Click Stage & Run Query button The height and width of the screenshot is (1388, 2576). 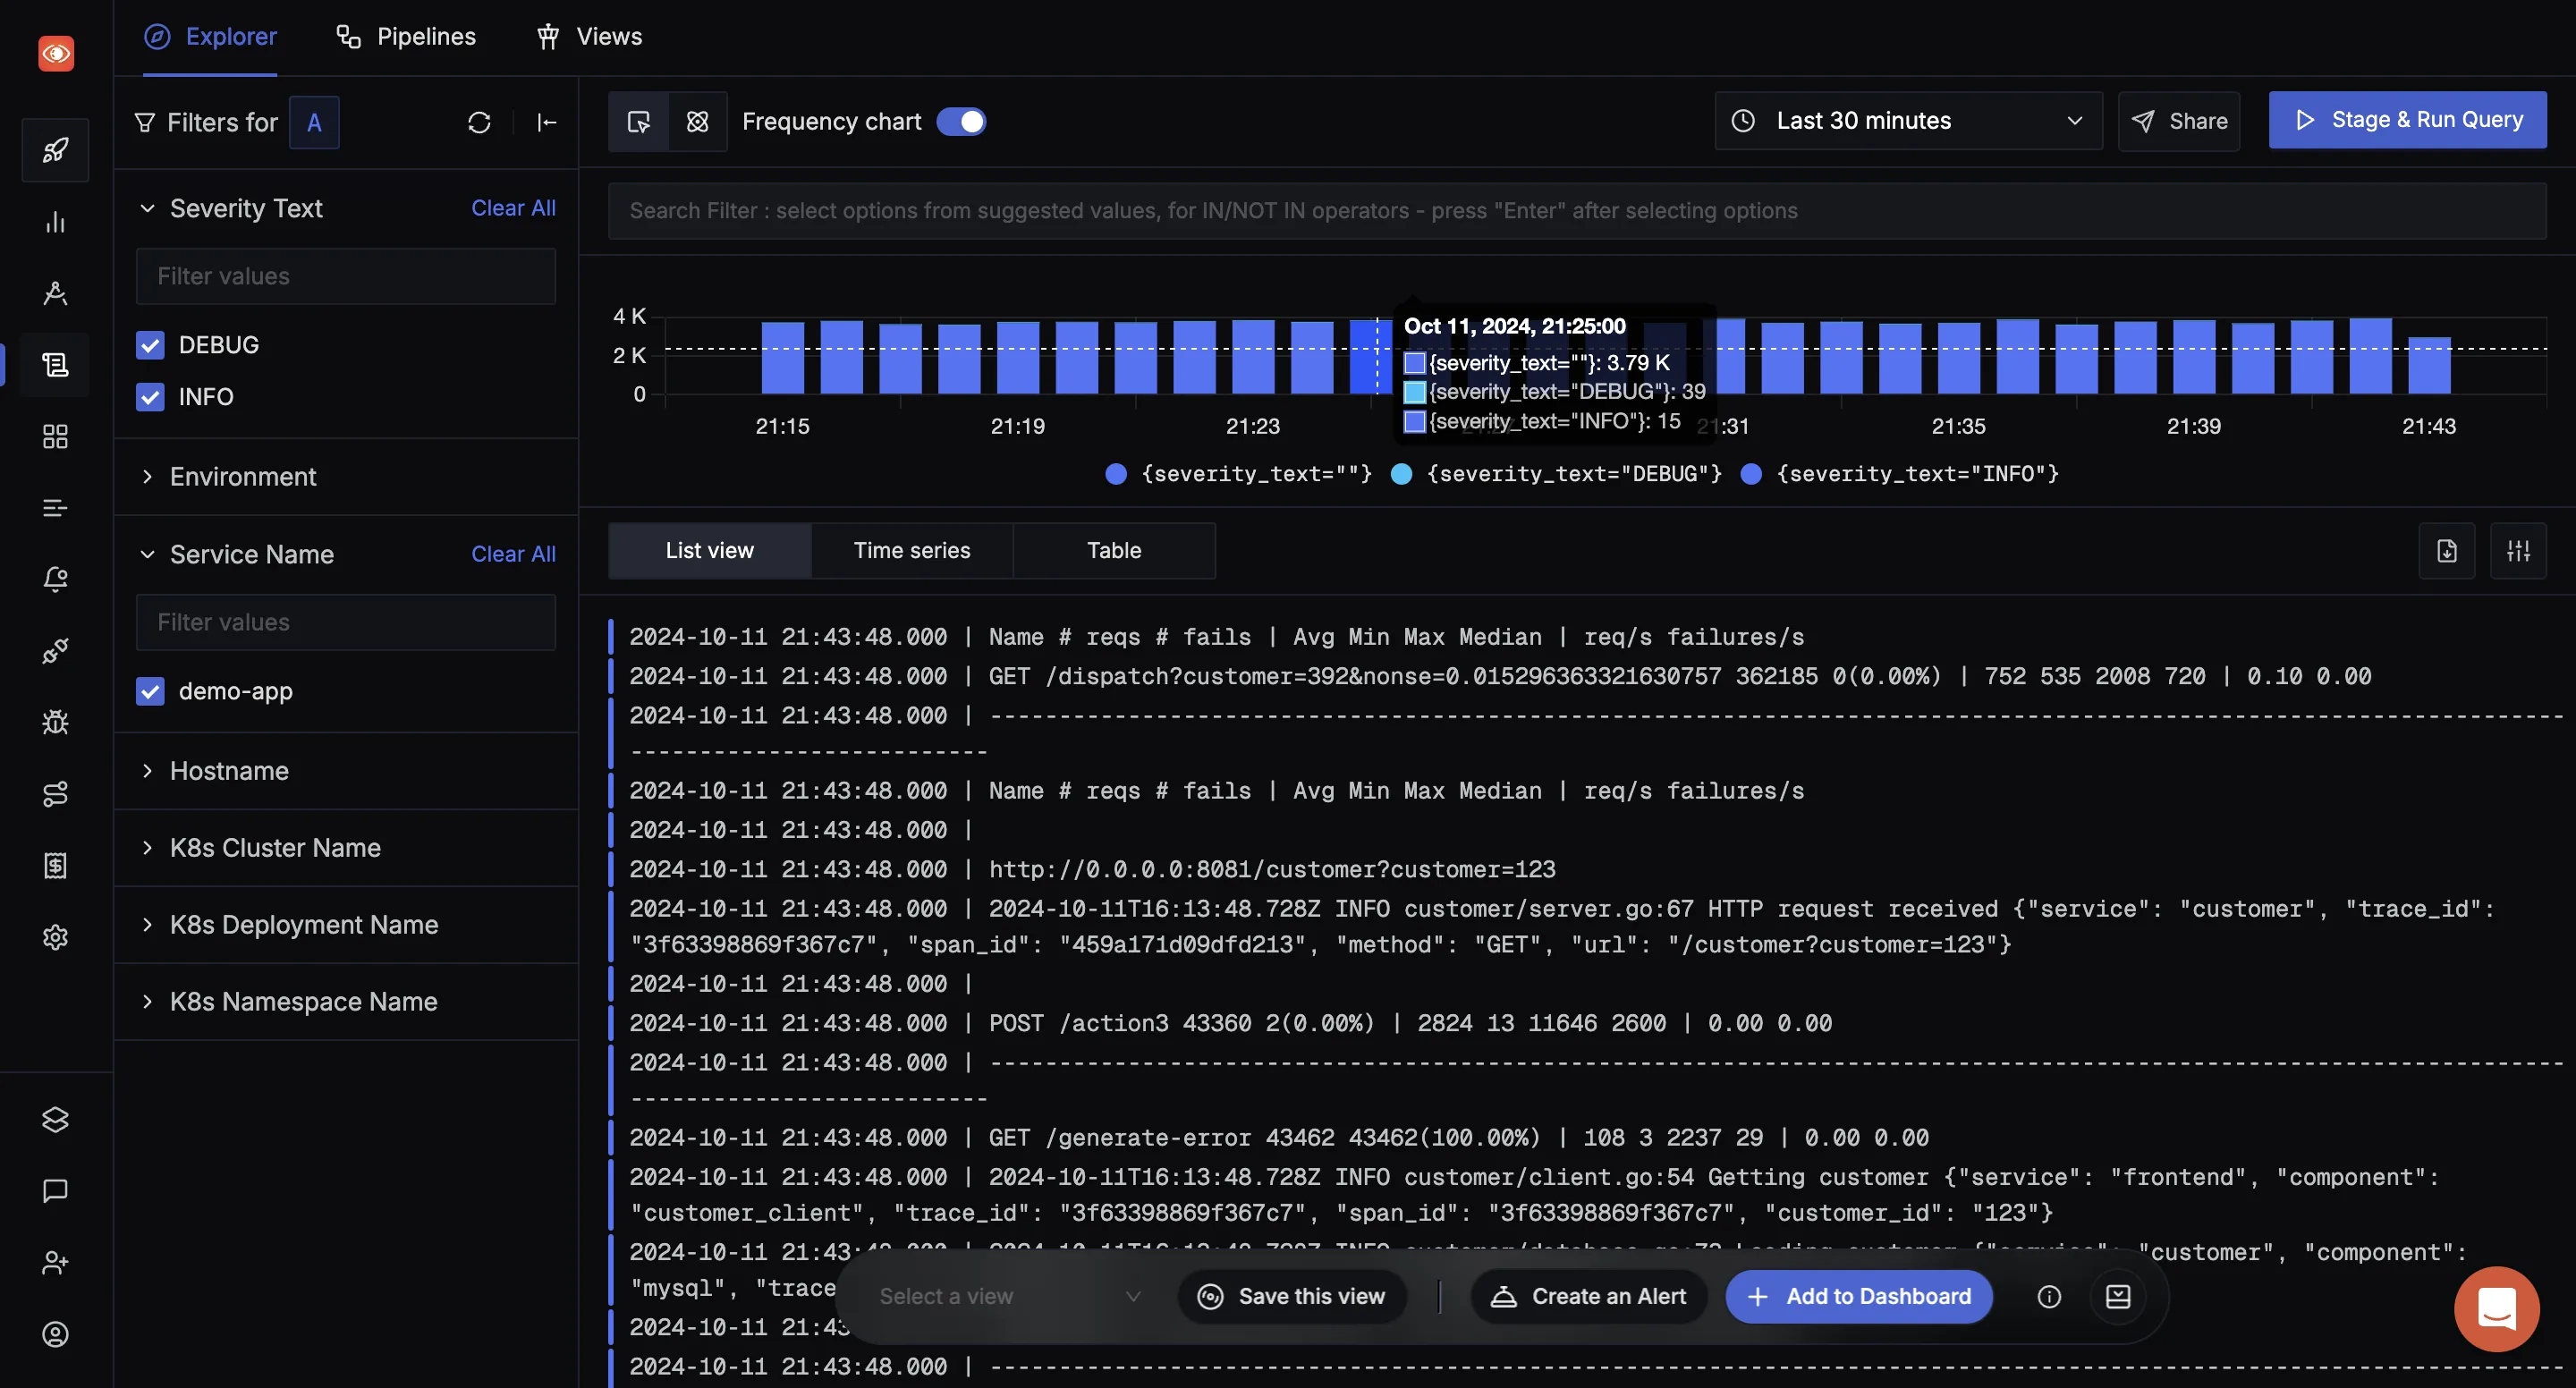coord(2407,120)
